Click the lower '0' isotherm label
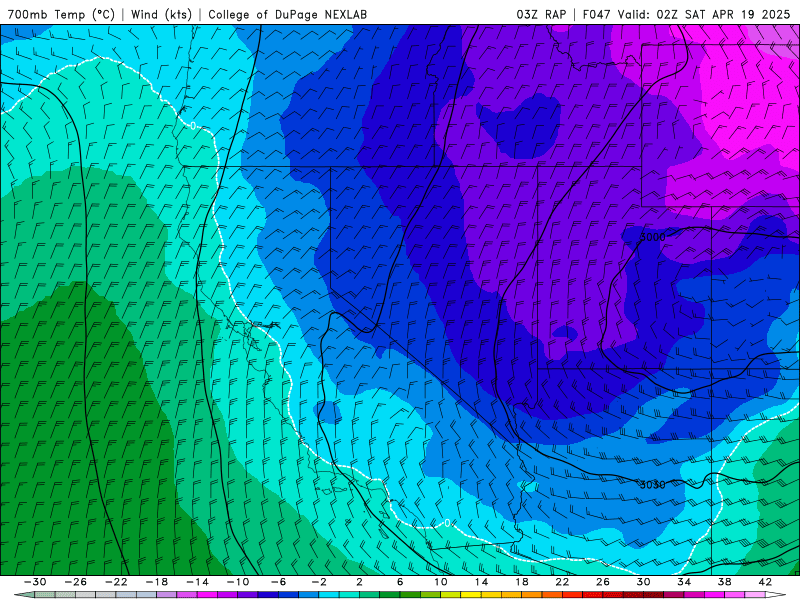This screenshot has width=800, height=600. (x=447, y=523)
